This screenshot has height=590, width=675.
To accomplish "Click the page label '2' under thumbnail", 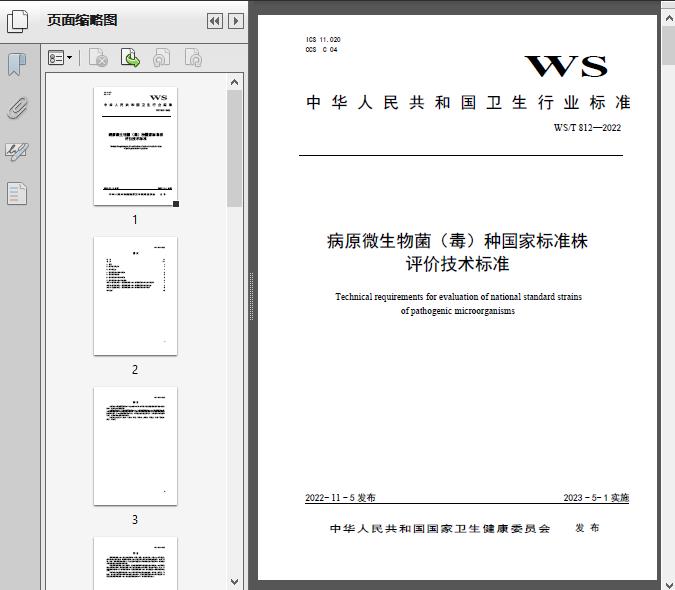I will pos(135,370).
